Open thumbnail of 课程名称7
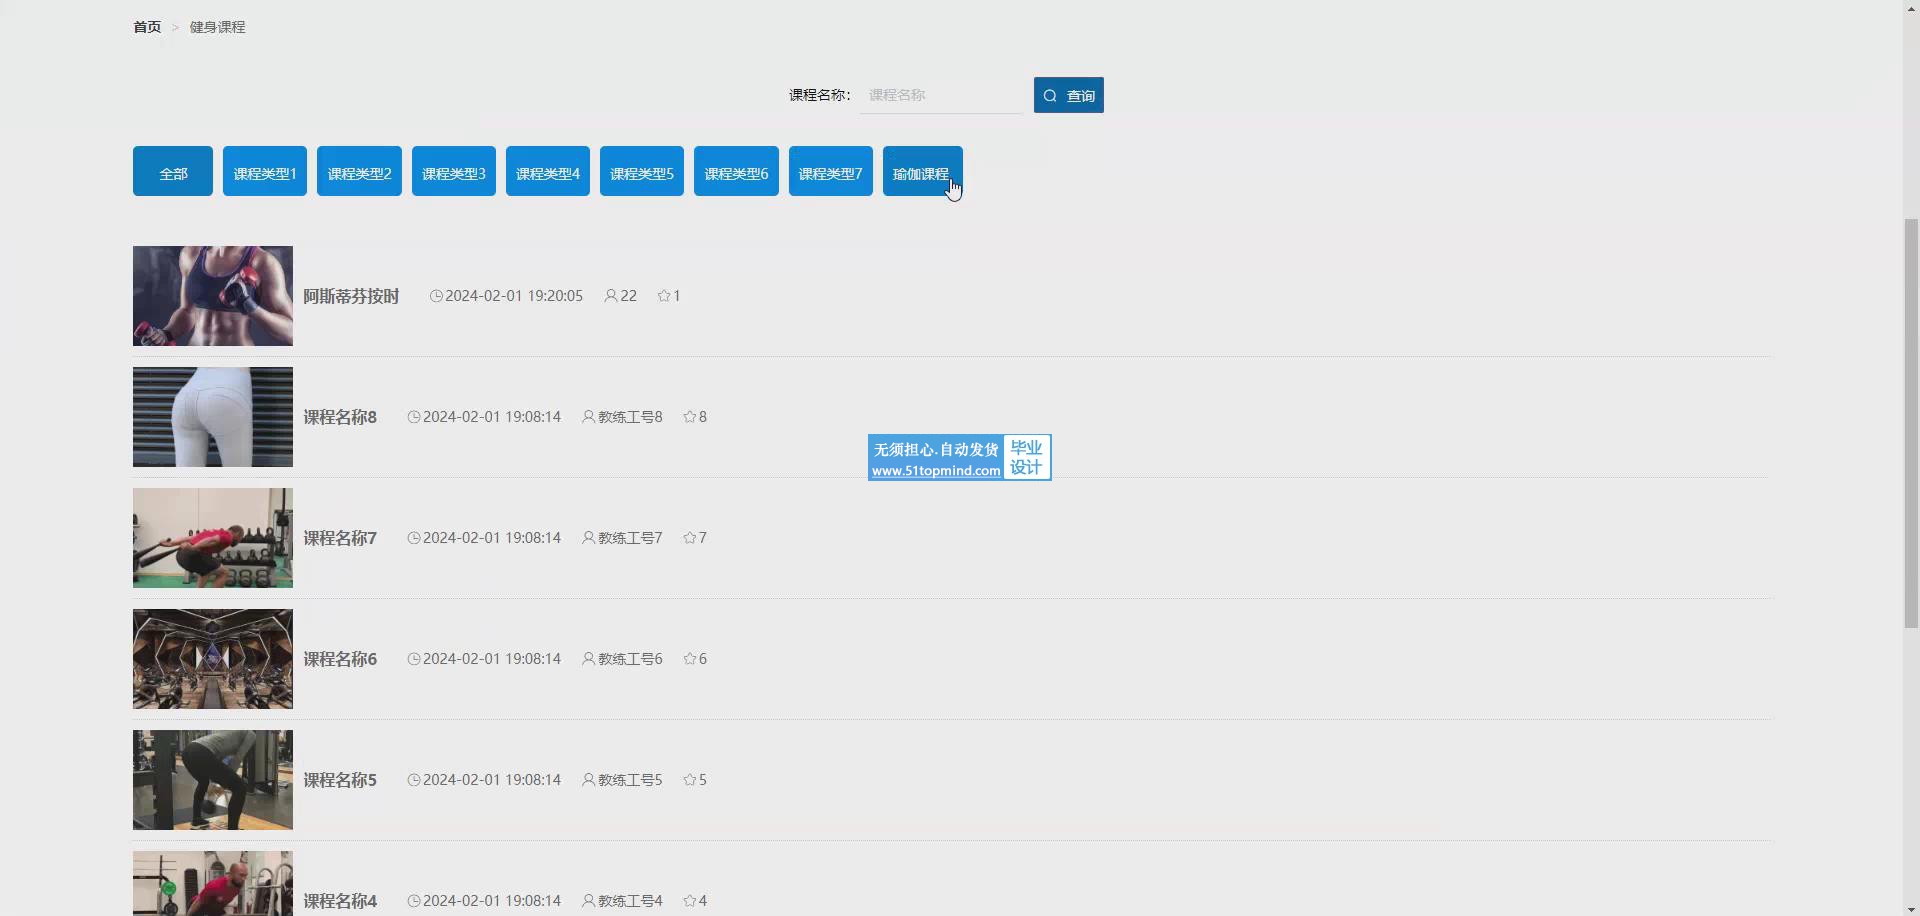This screenshot has width=1920, height=916. 213,538
